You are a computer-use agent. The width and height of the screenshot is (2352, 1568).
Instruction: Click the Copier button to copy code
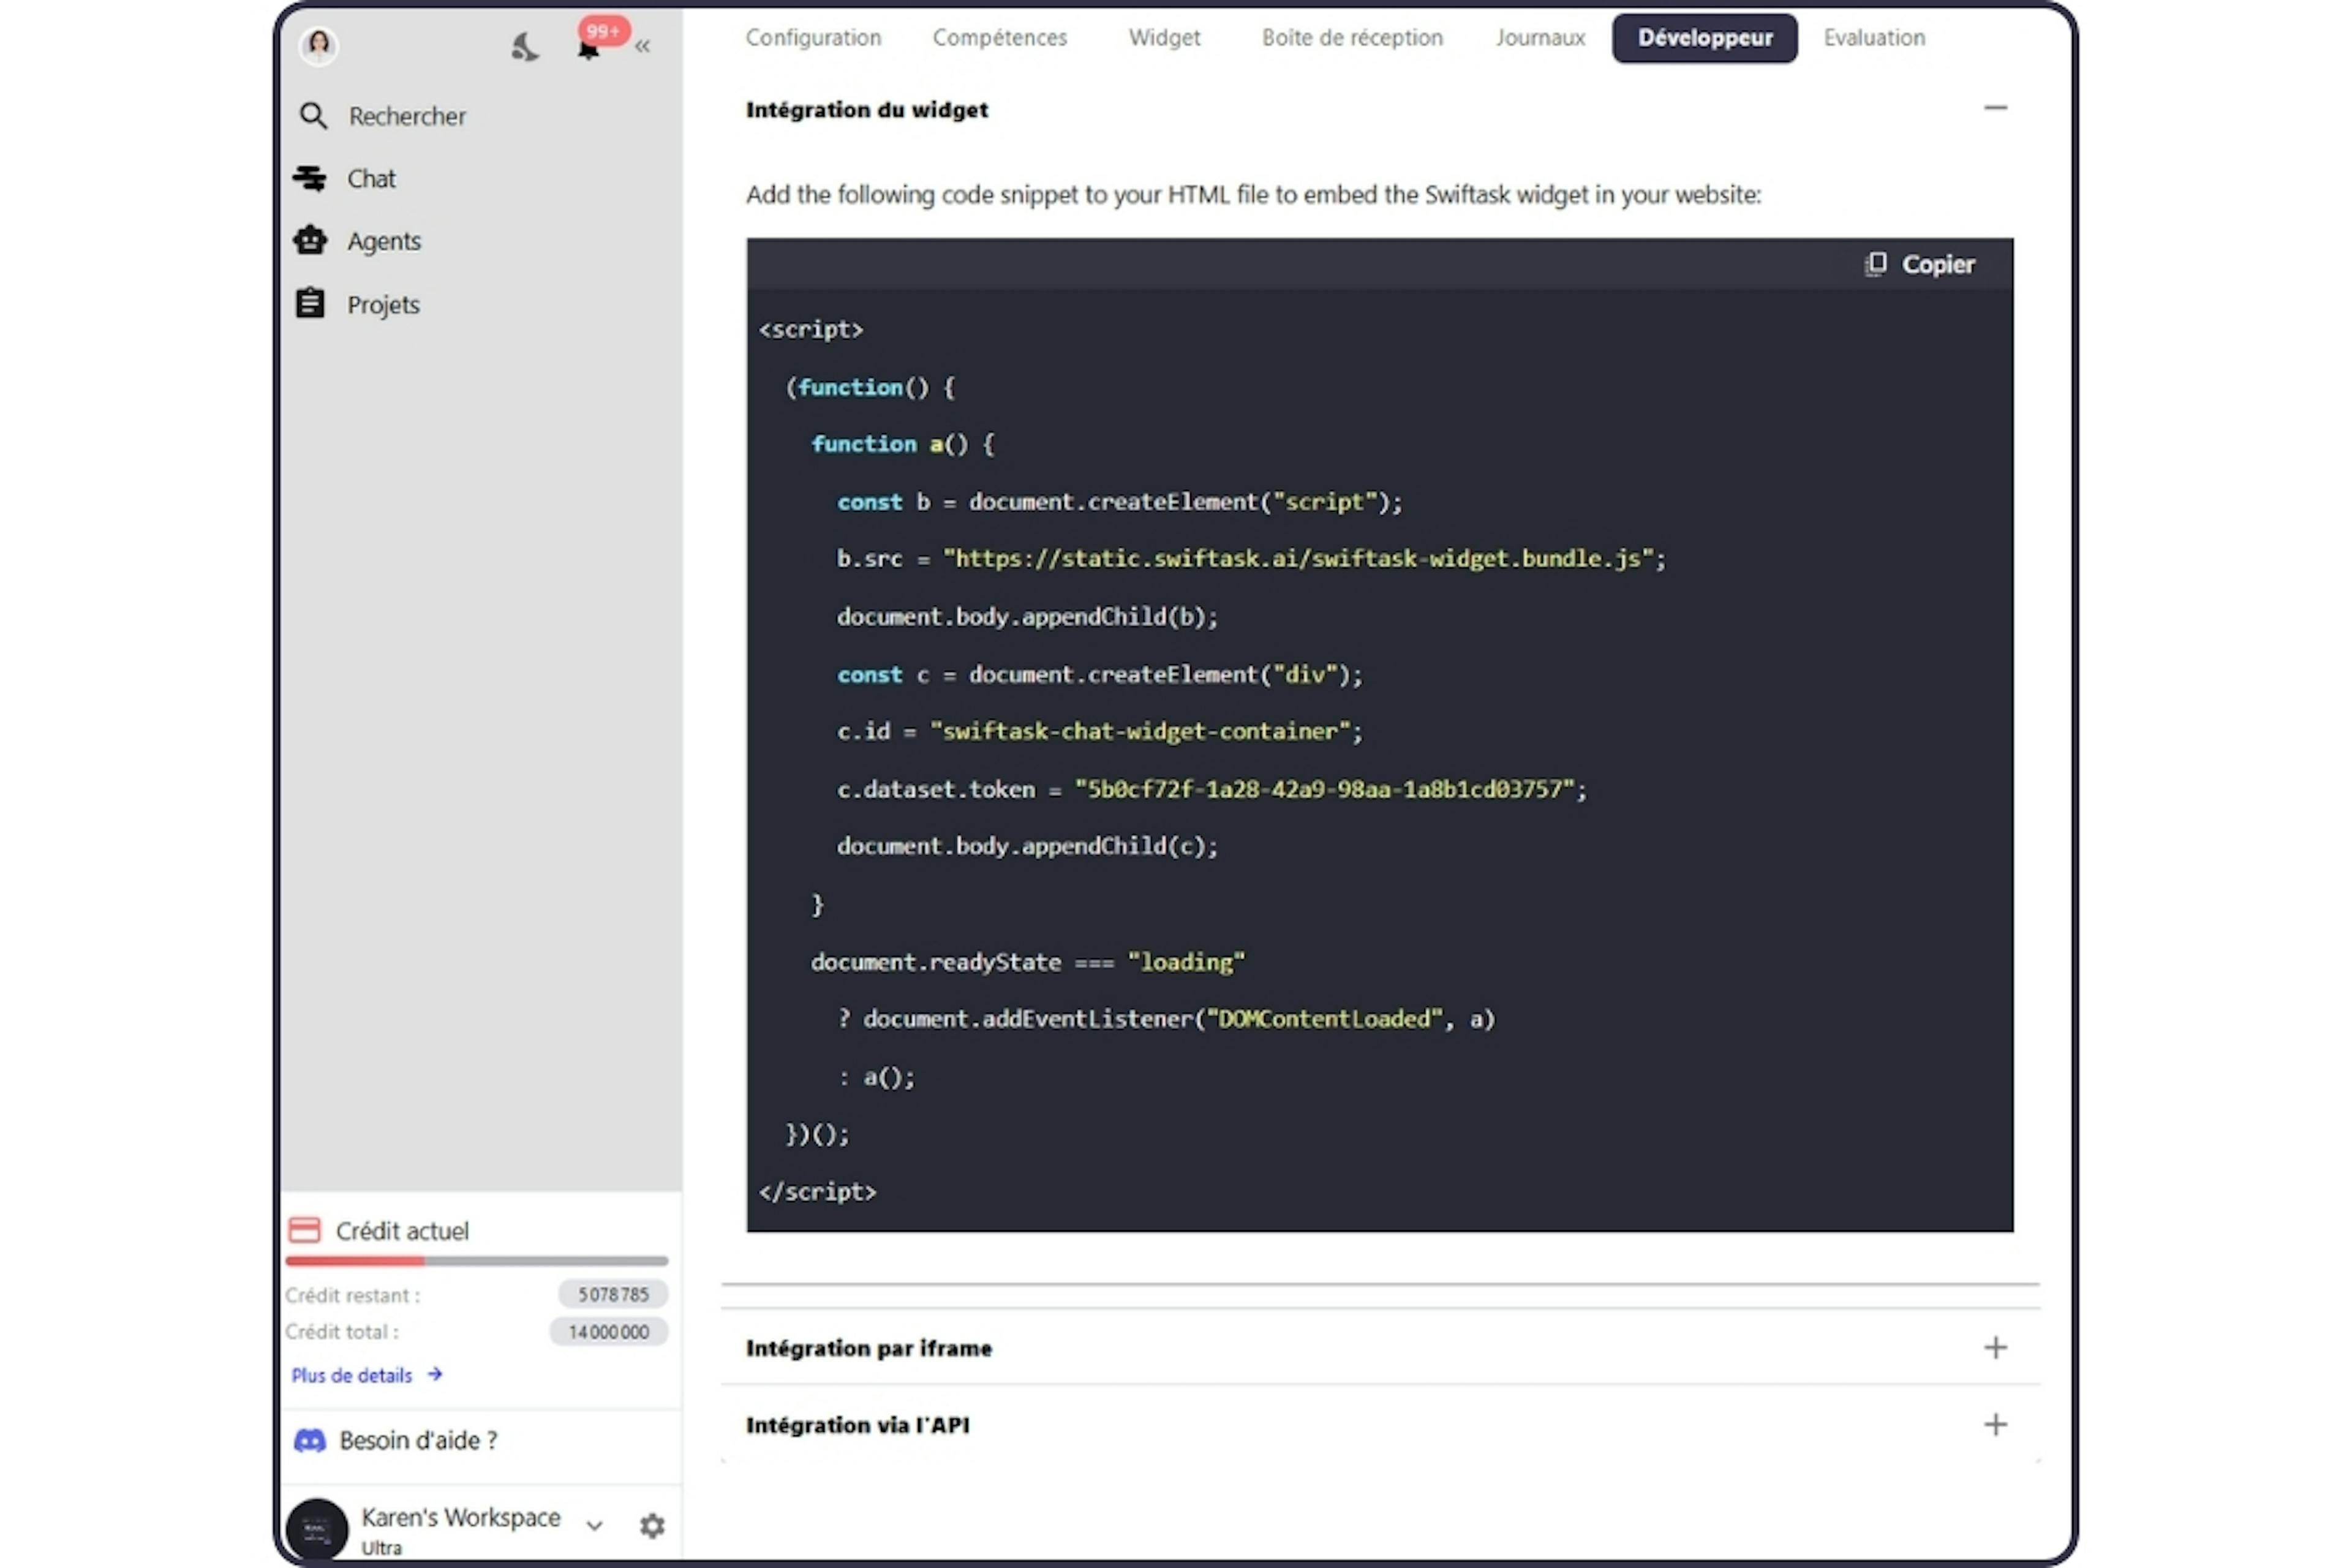click(1920, 263)
